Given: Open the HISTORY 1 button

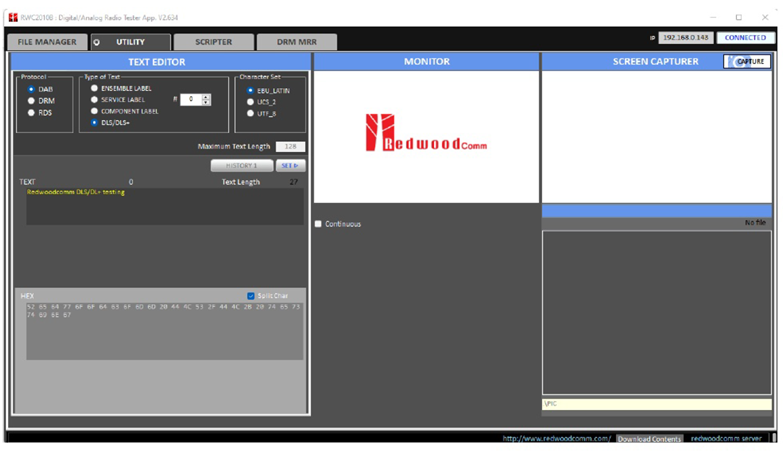Looking at the screenshot, I should tap(242, 165).
